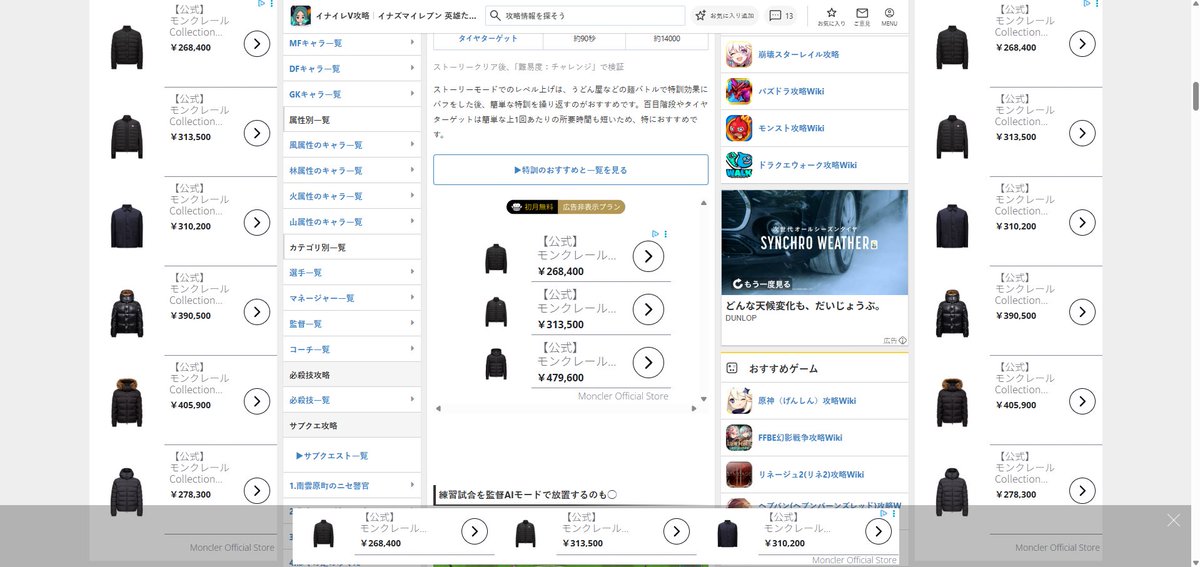Expand 火属性のキャラ一覧 submenu
This screenshot has height=567, width=1200.
350,196
